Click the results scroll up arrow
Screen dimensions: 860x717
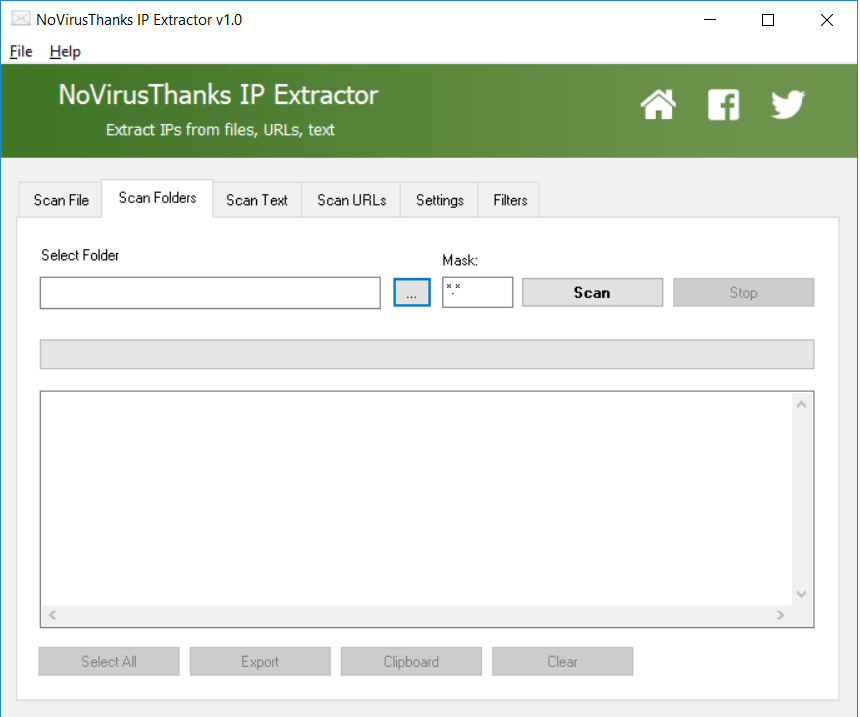pyautogui.click(x=801, y=405)
